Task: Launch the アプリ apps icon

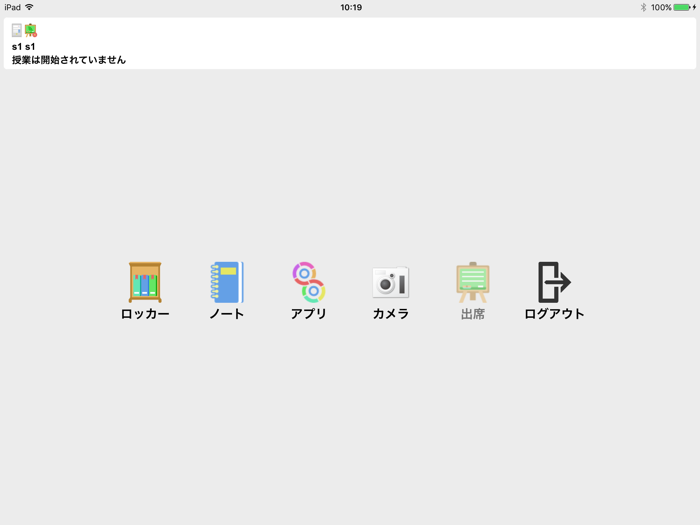Action: pos(308,283)
